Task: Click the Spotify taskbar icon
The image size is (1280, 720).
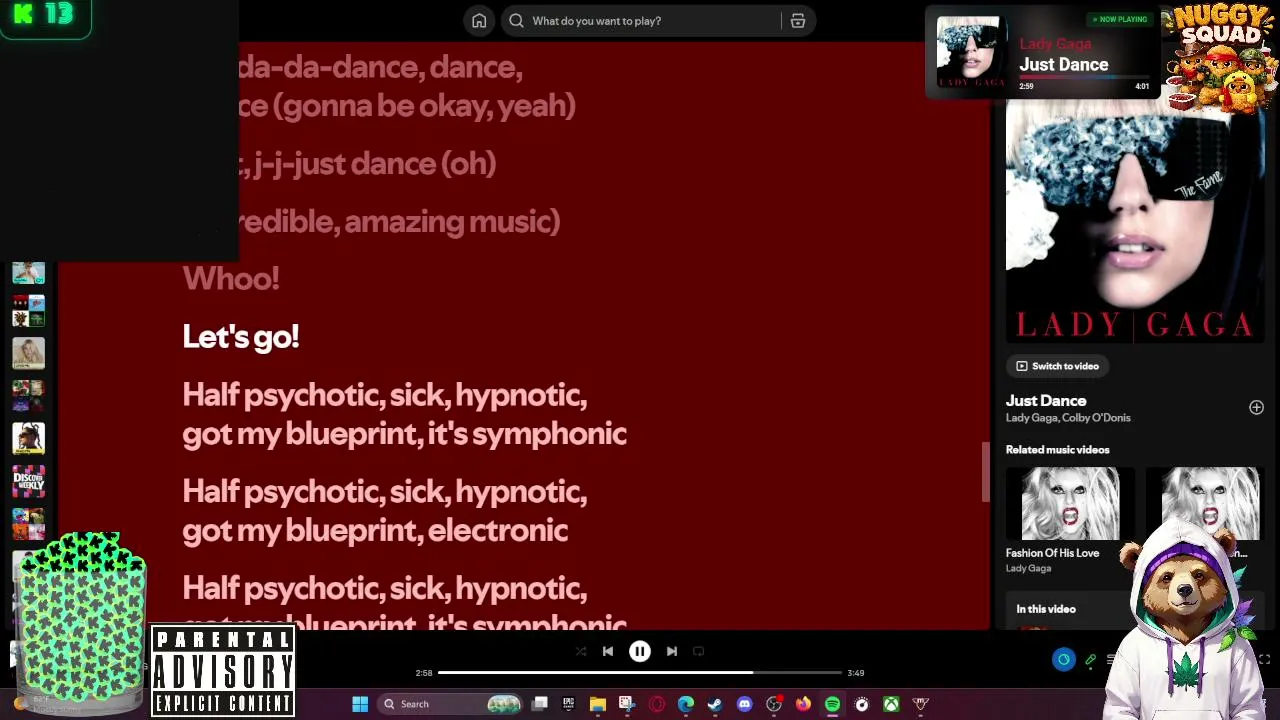Action: pos(832,704)
